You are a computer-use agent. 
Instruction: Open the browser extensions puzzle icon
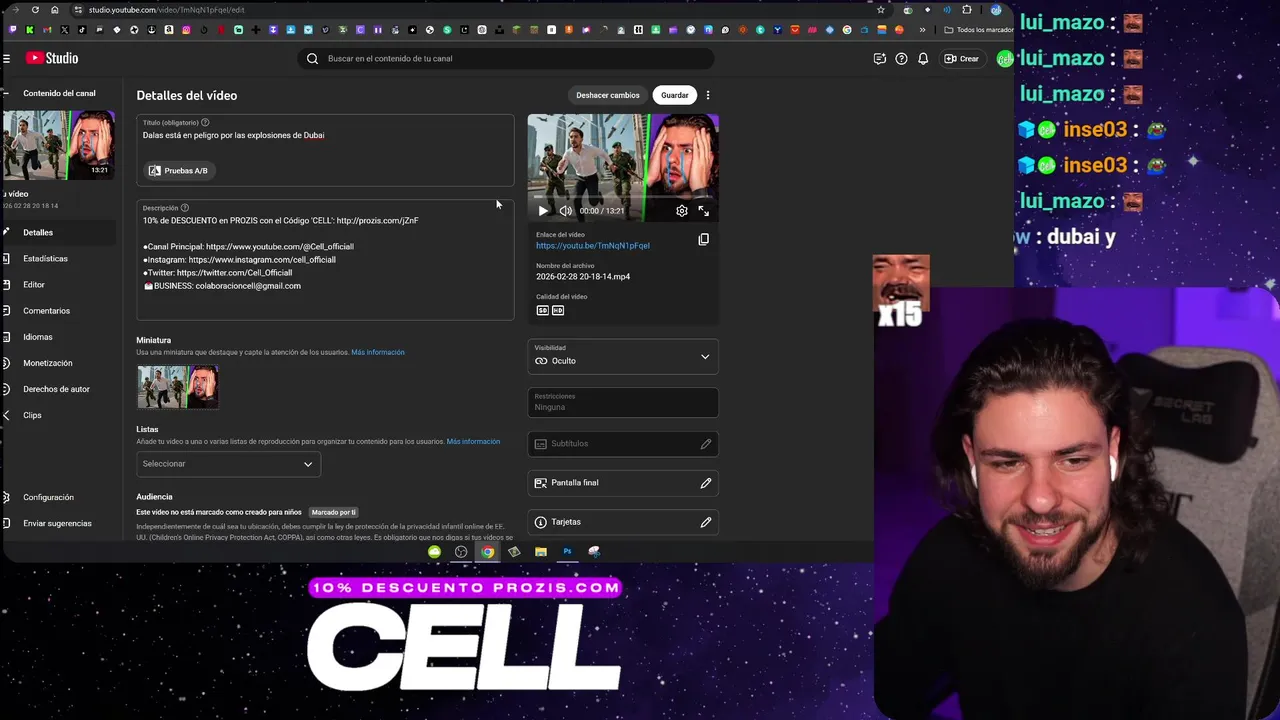(x=966, y=10)
